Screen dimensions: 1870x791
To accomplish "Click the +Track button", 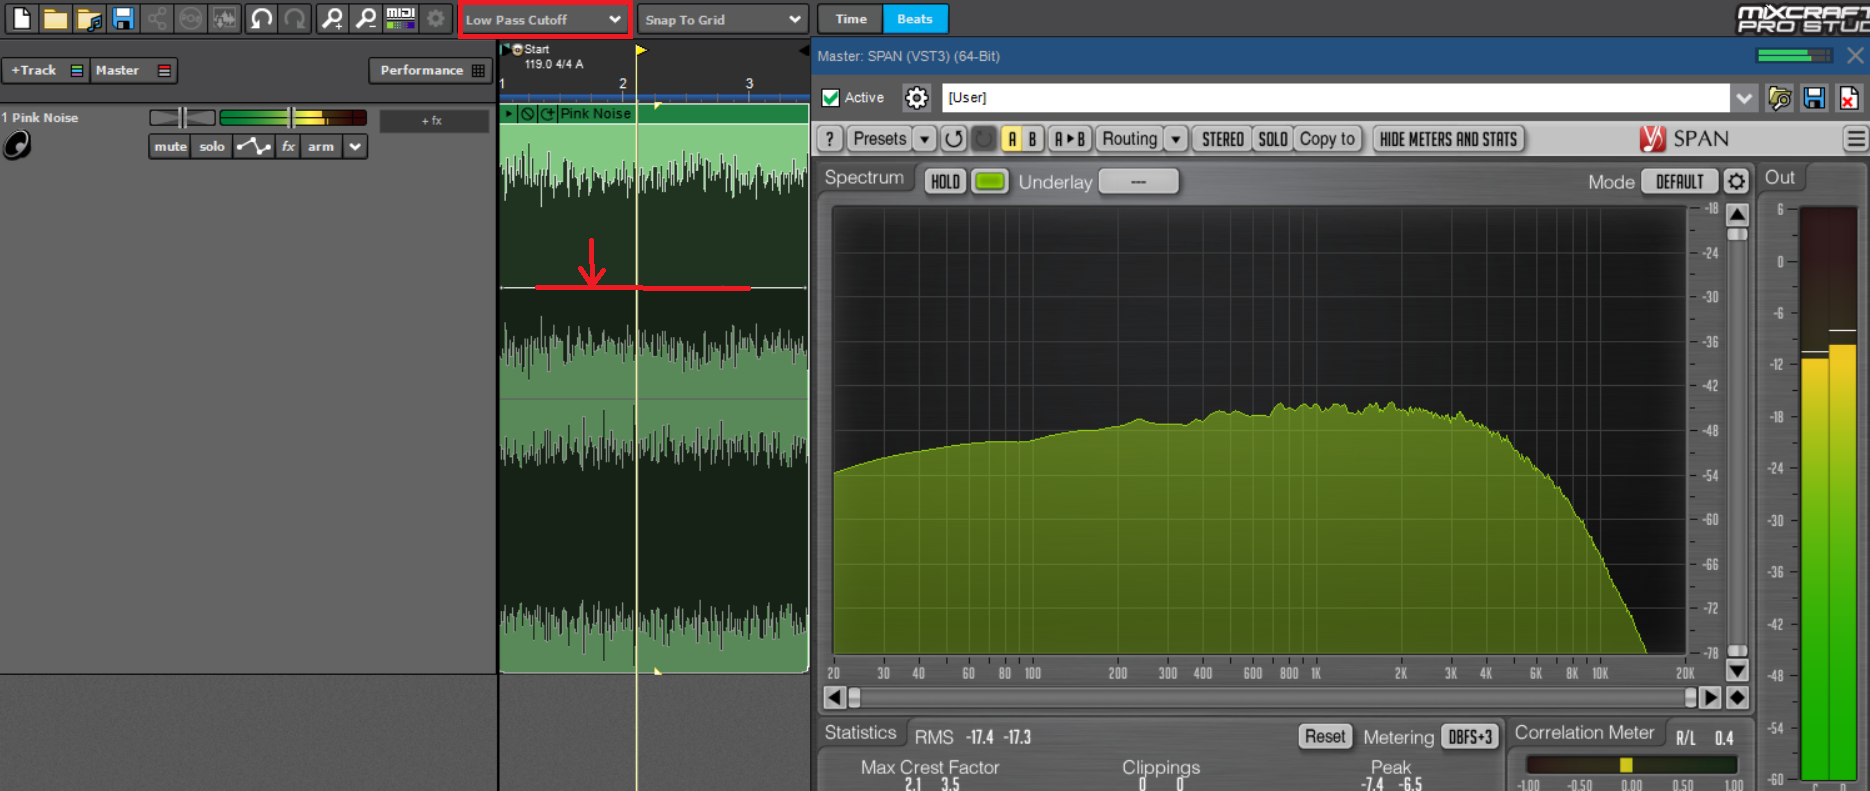I will coord(45,70).
